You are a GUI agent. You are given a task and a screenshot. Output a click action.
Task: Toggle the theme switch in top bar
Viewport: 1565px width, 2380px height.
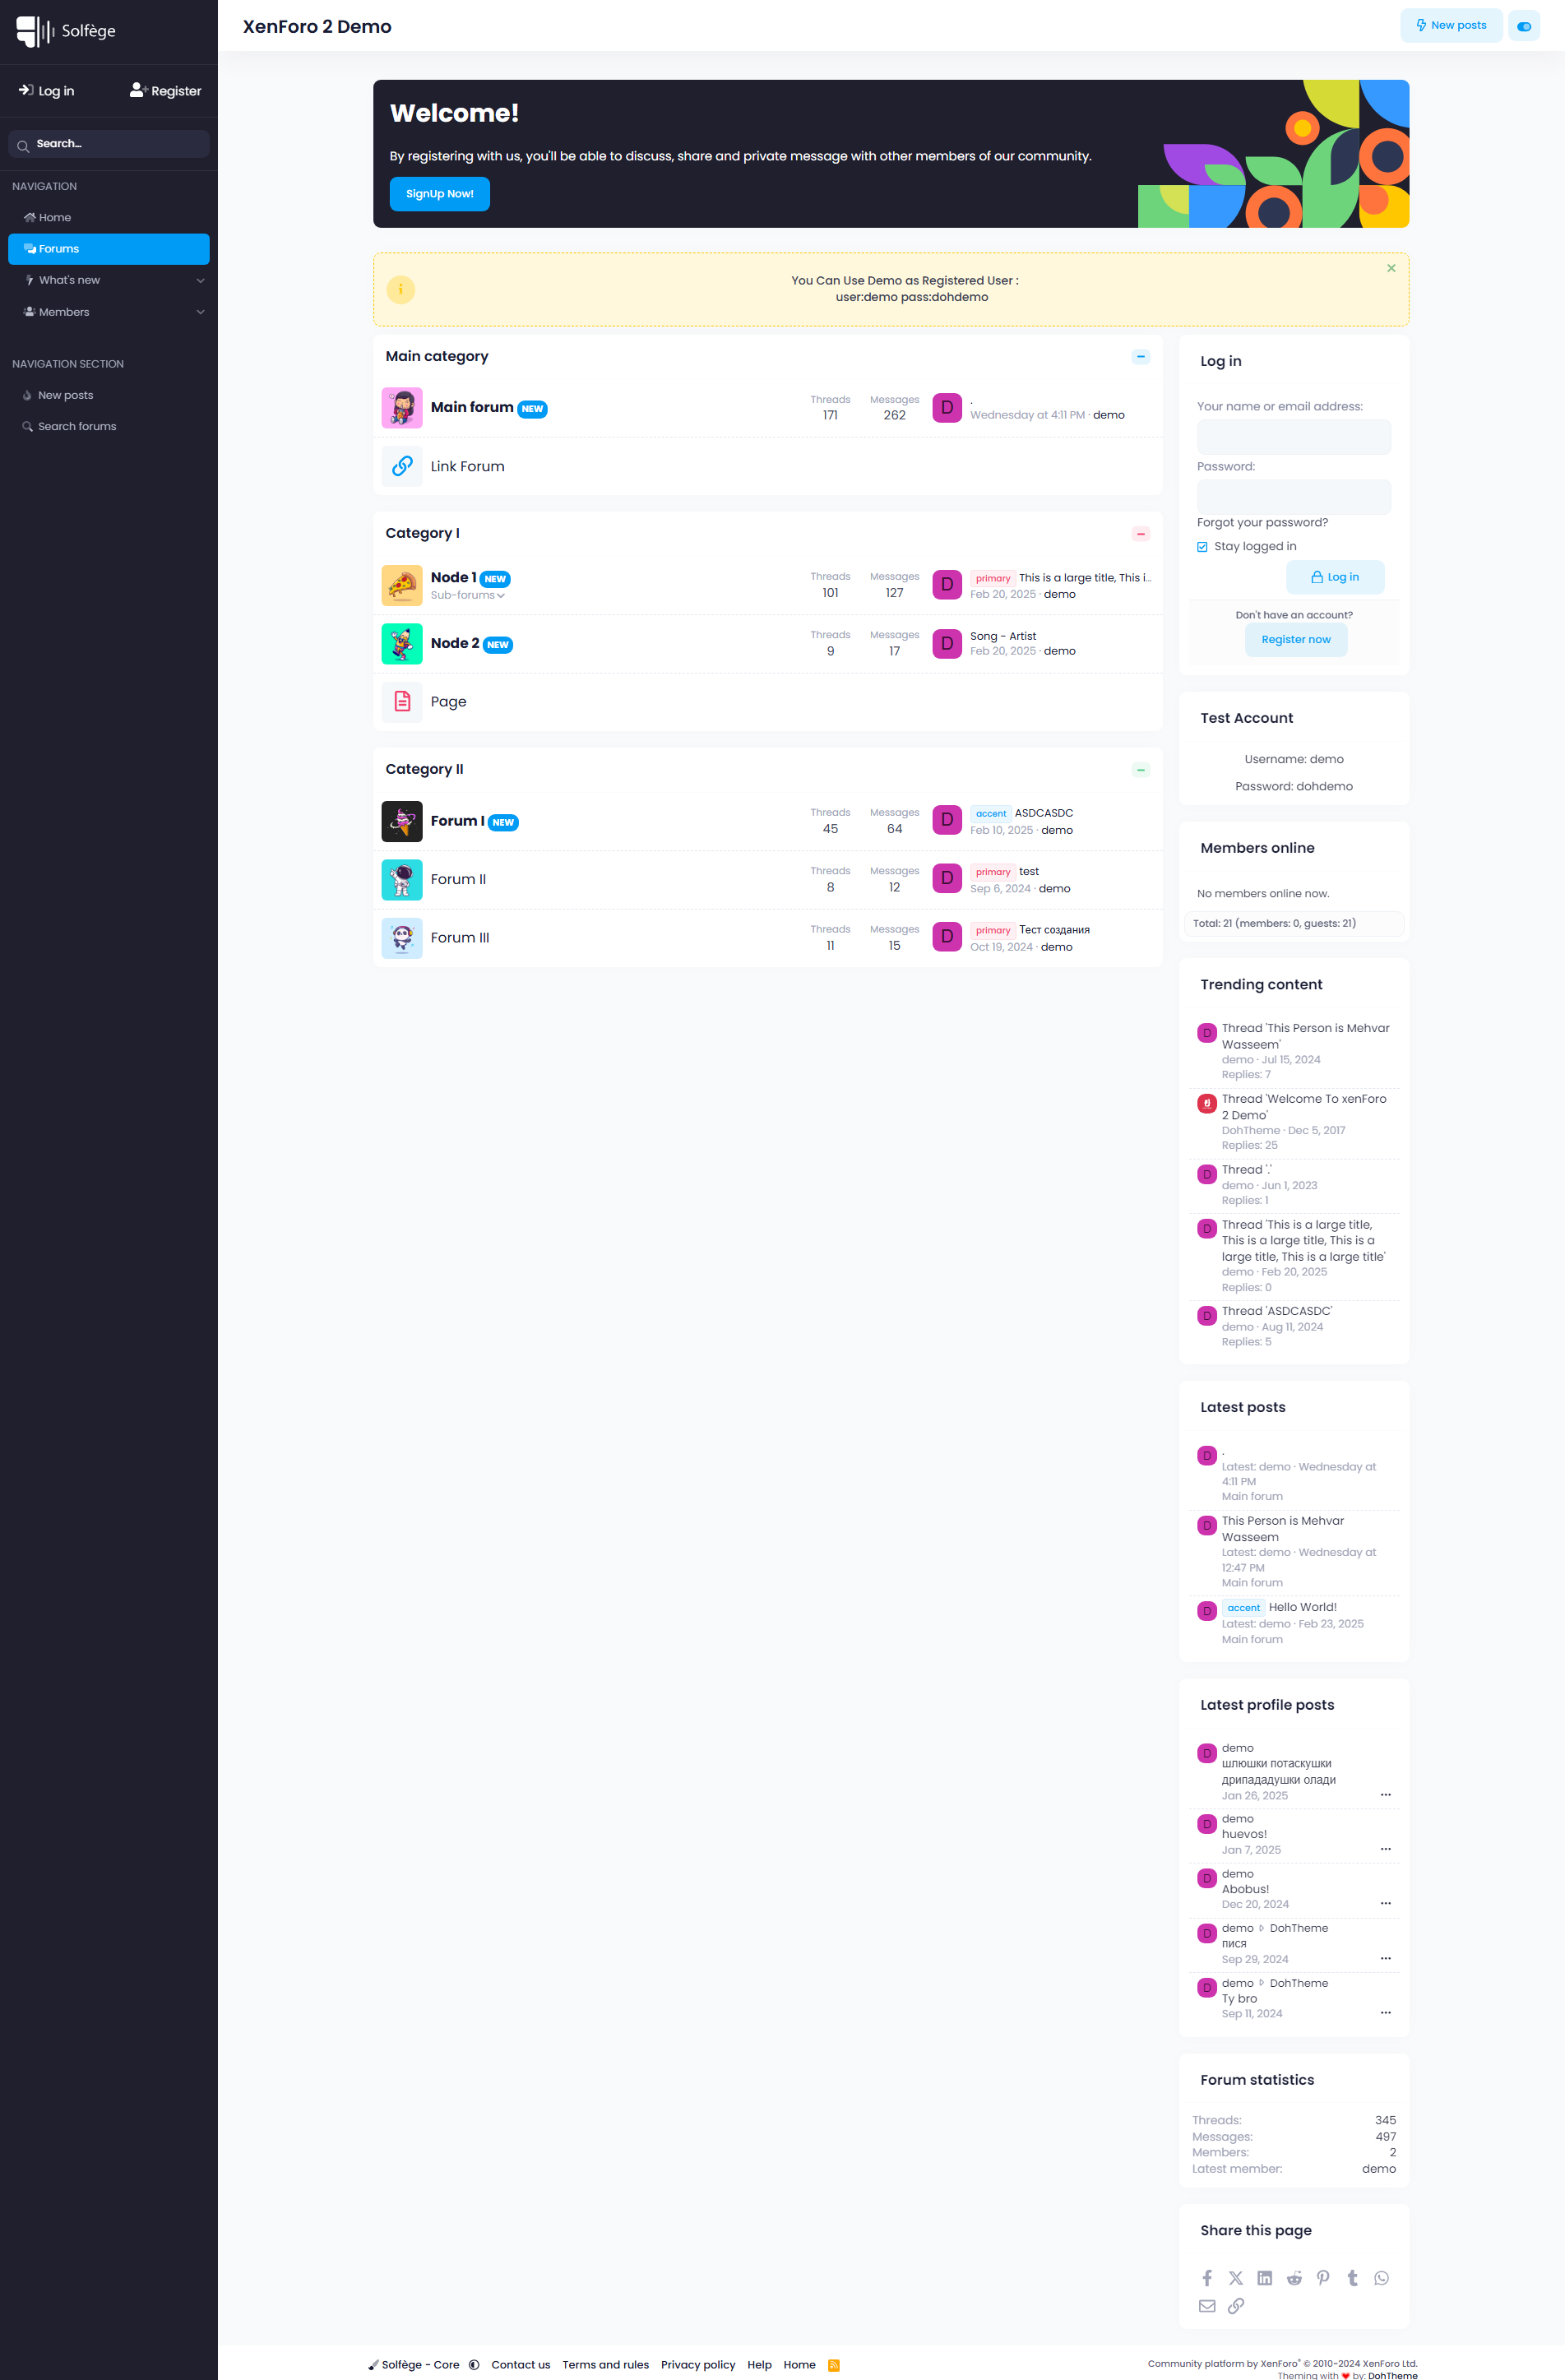click(x=1523, y=26)
